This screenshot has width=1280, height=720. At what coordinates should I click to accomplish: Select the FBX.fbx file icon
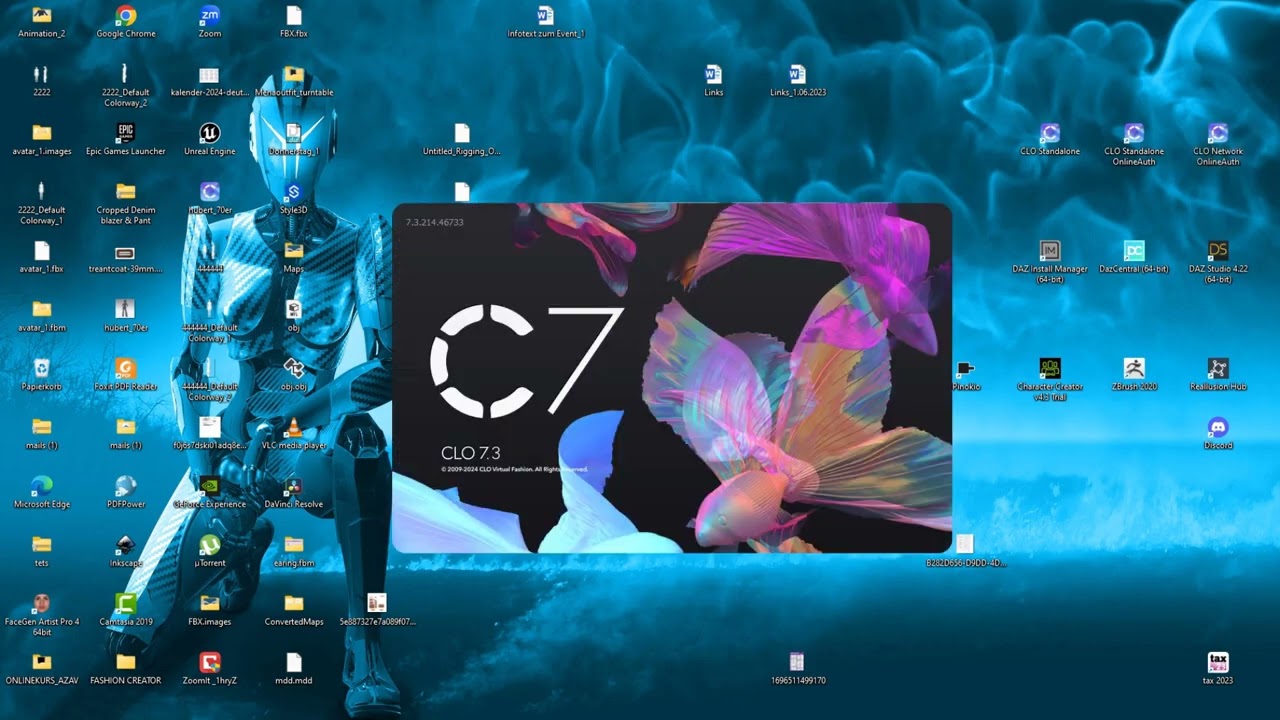[293, 16]
